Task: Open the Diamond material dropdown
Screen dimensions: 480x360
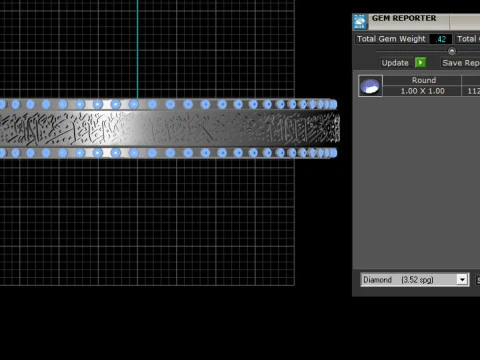Action: coord(415,280)
